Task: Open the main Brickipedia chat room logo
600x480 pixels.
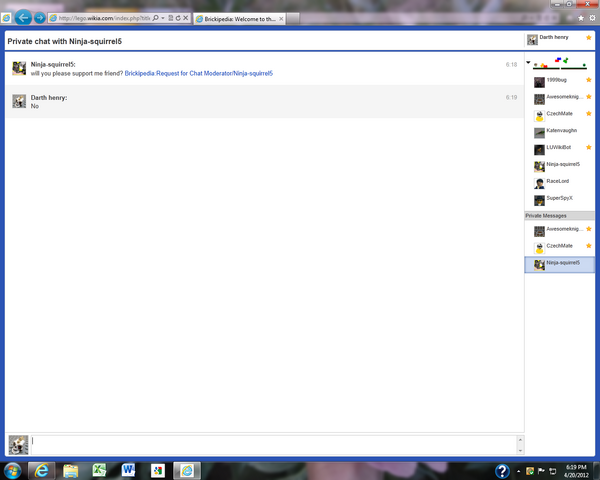Action: (x=560, y=63)
